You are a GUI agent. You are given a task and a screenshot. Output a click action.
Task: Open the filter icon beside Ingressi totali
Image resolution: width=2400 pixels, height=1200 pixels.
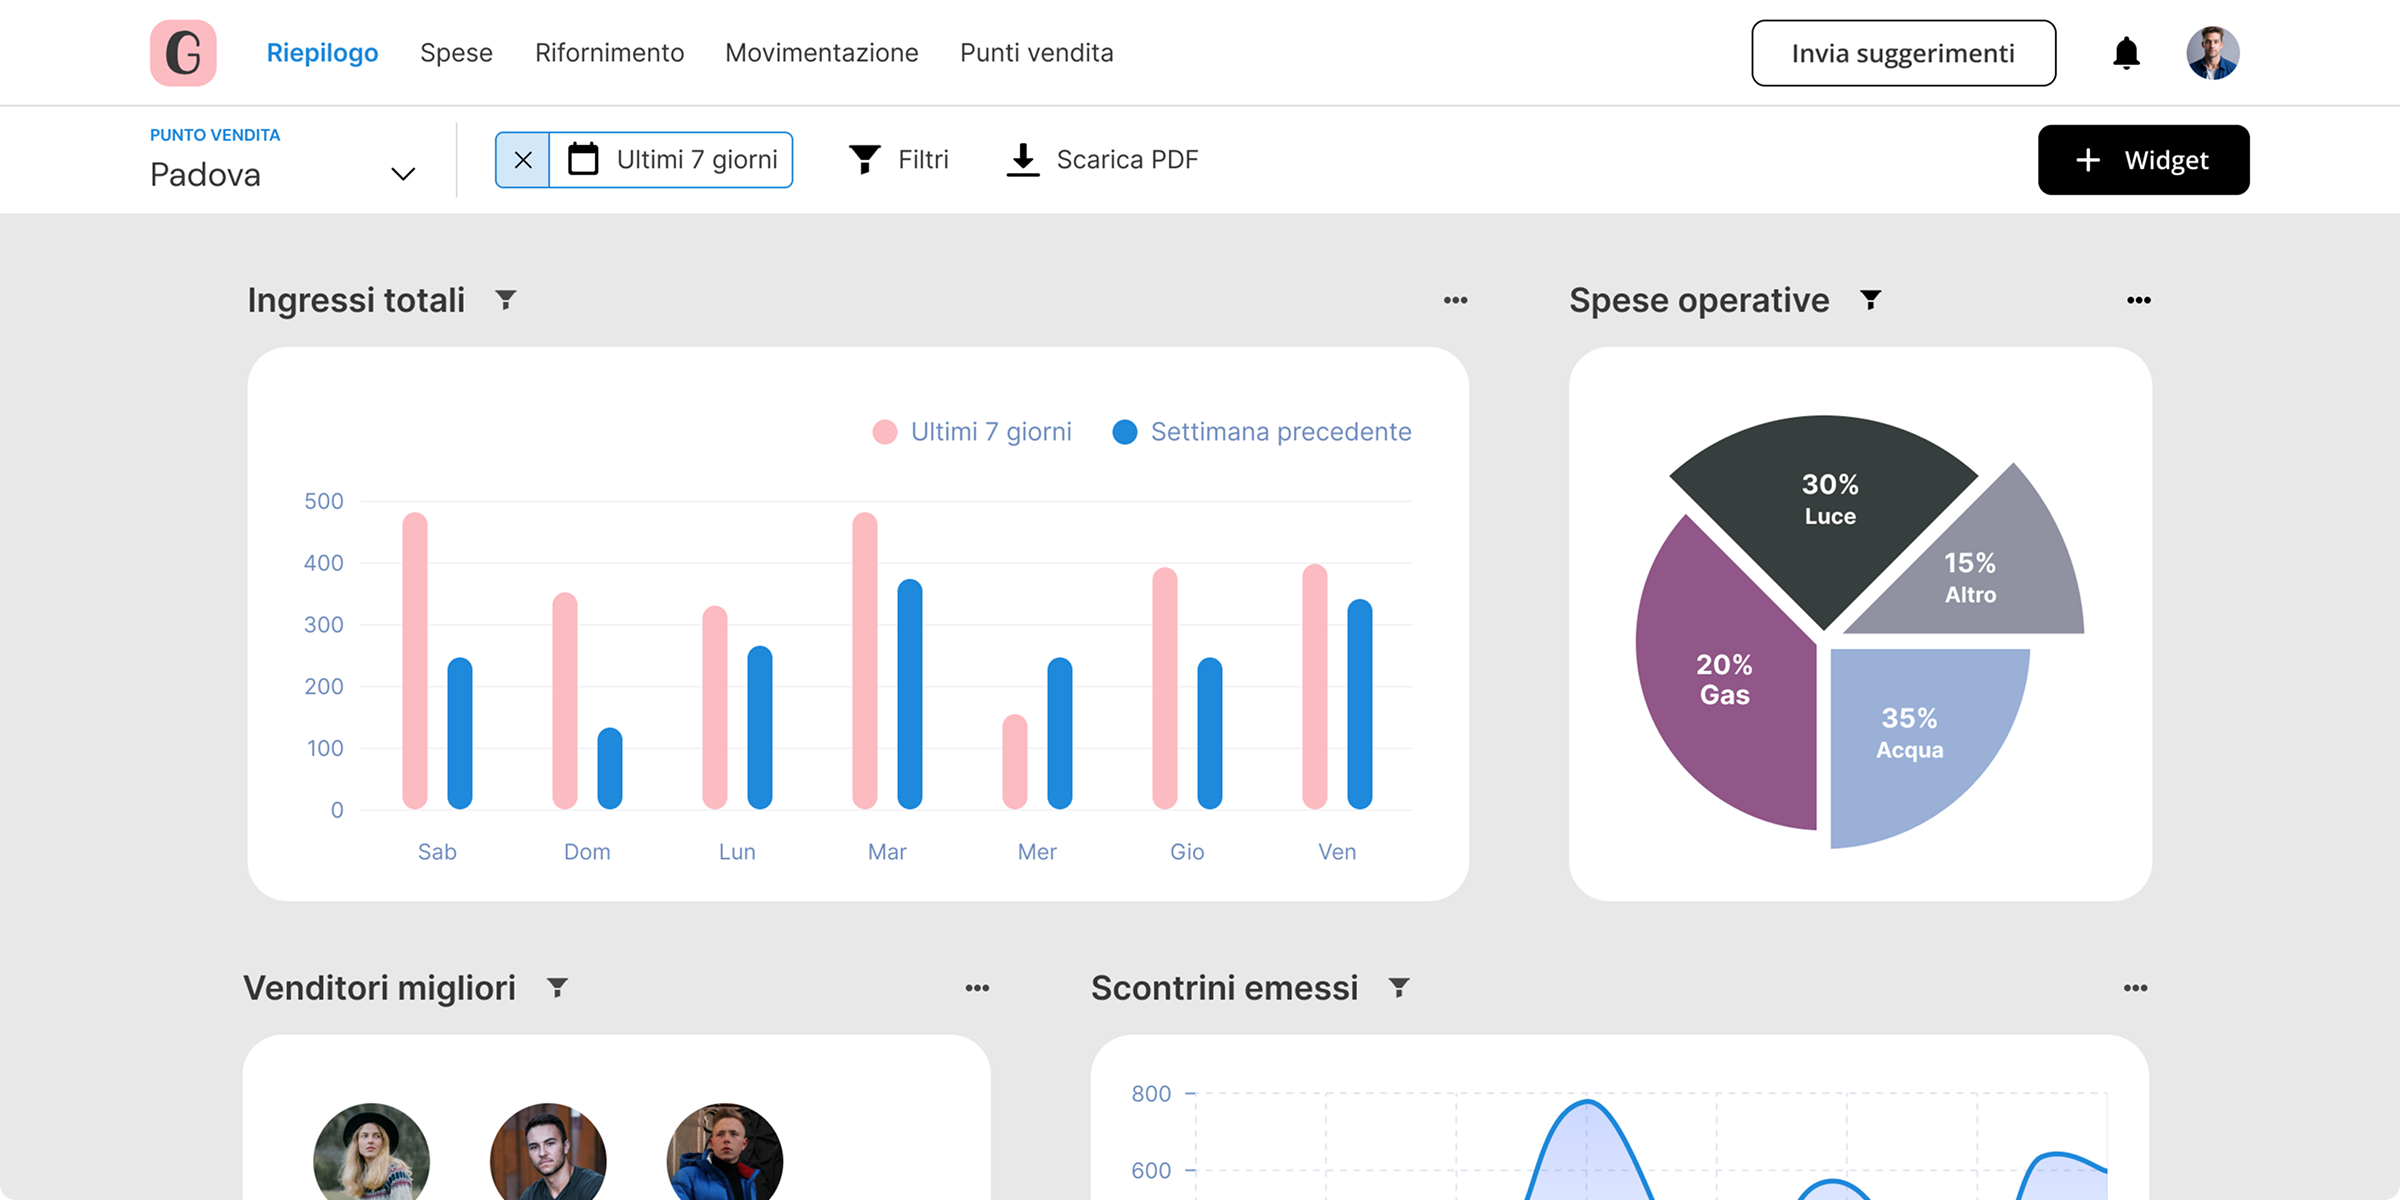[x=506, y=300]
